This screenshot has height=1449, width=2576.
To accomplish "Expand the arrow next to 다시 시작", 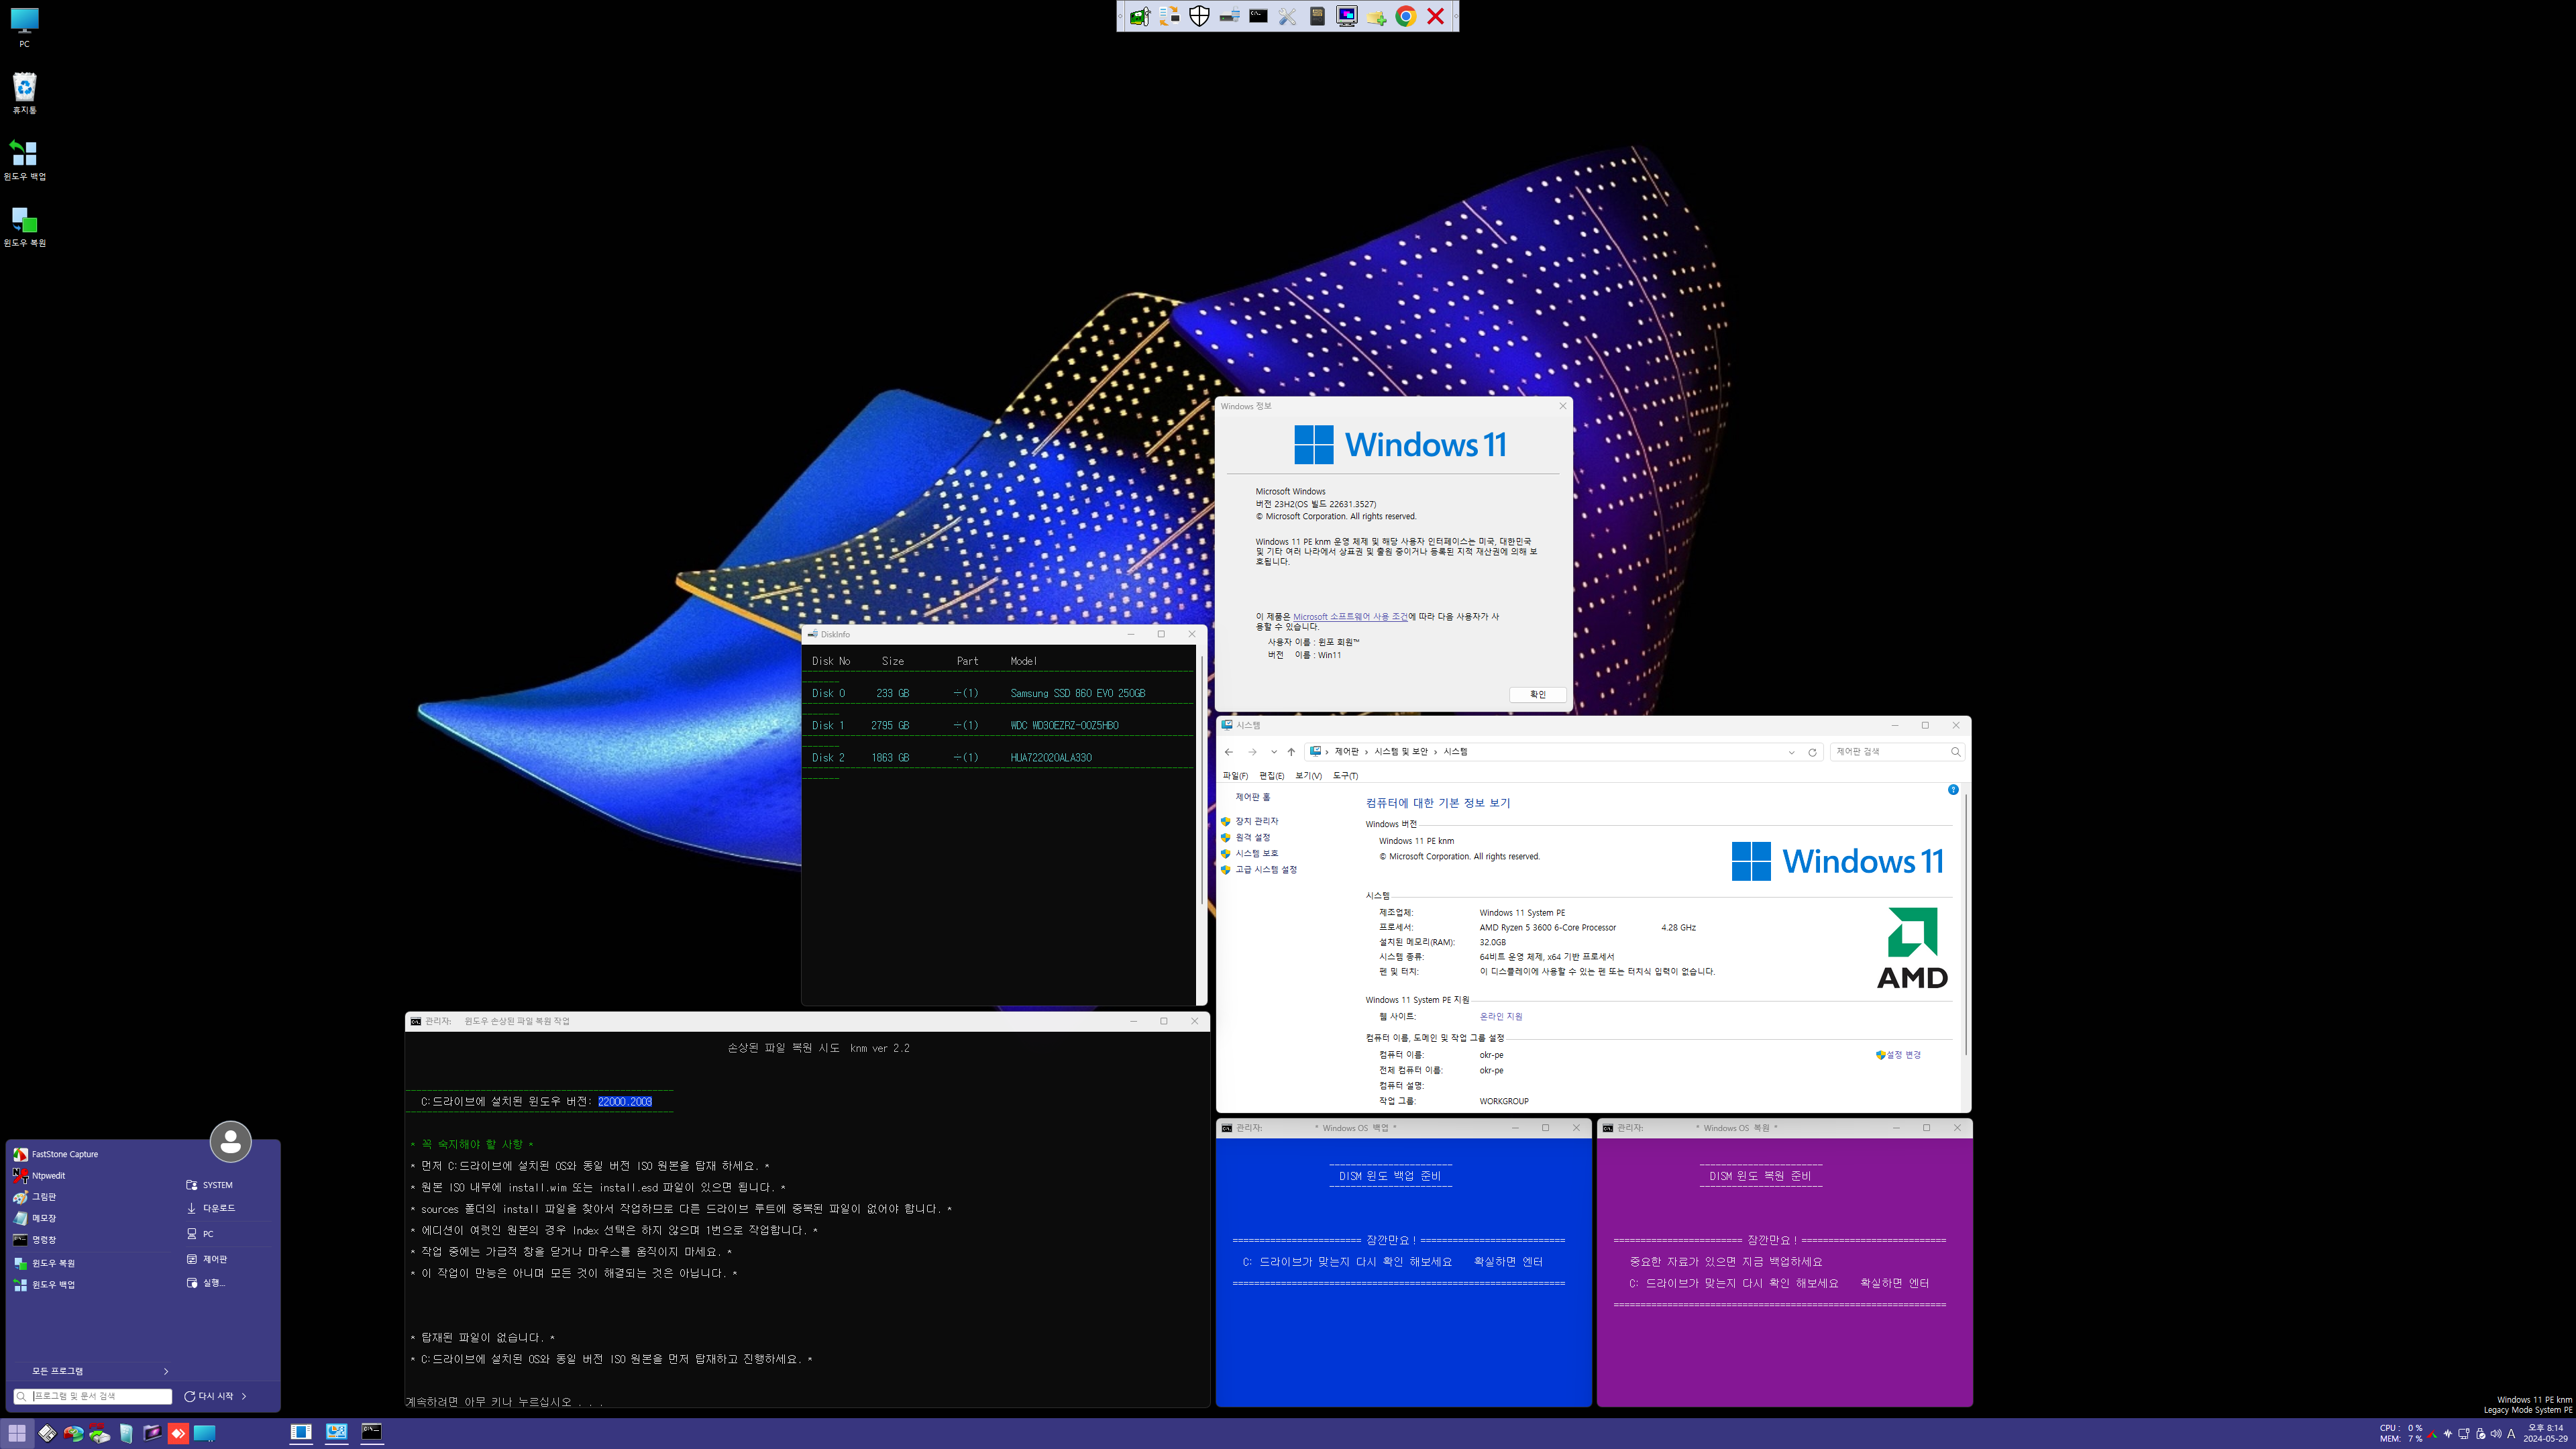I will tap(244, 1396).
